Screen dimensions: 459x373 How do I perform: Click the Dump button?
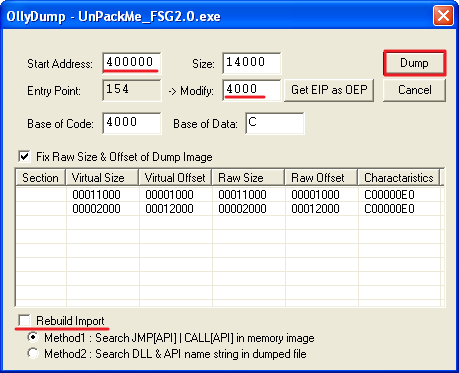[414, 63]
